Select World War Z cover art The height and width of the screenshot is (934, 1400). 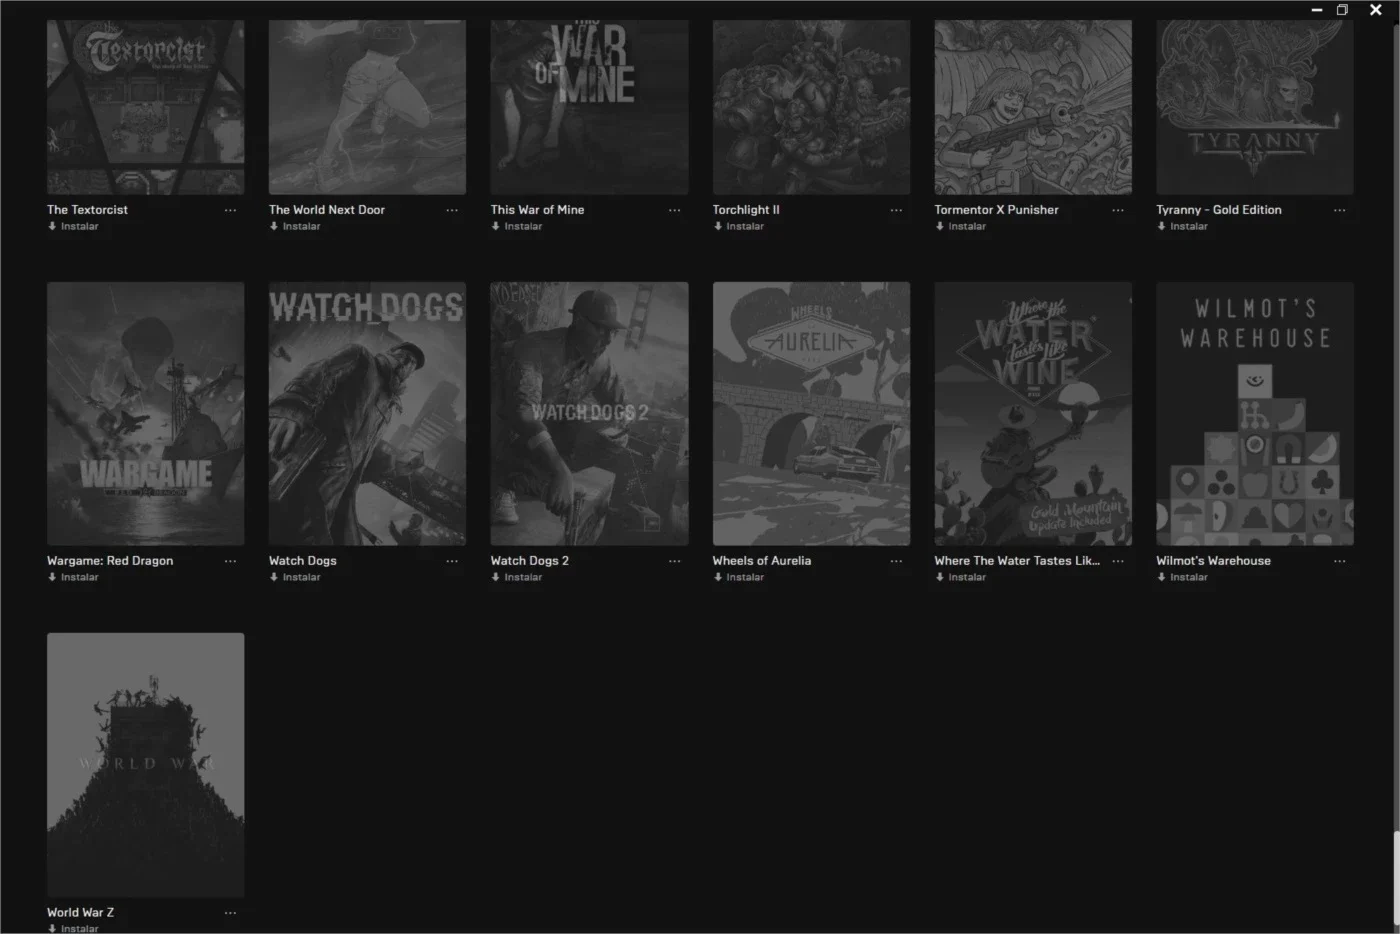(x=146, y=765)
